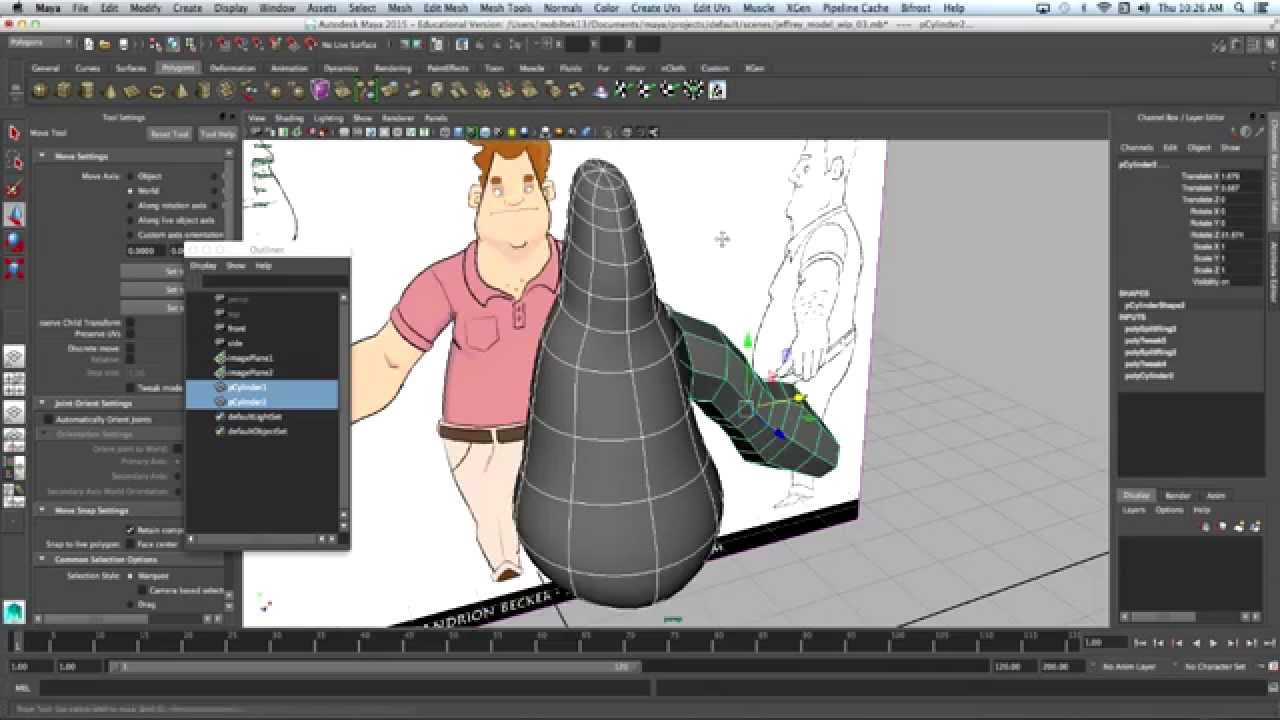This screenshot has height=720, width=1280.
Task: Collapse the Move Settings section
Action: 42,156
